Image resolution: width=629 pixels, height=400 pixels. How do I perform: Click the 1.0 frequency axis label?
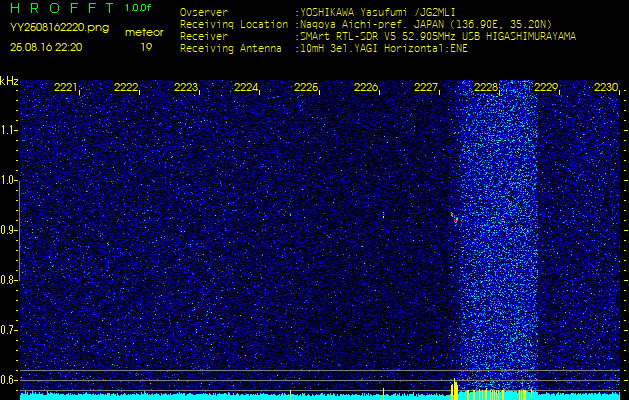click(8, 180)
